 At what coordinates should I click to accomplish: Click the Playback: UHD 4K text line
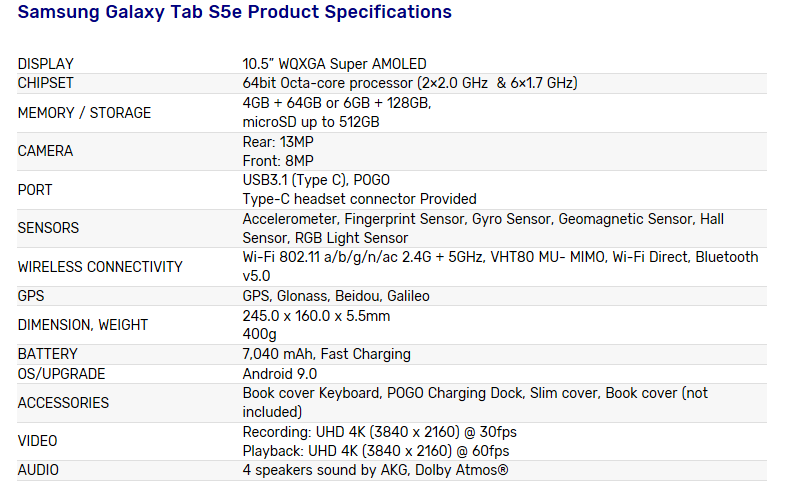[x=376, y=451]
